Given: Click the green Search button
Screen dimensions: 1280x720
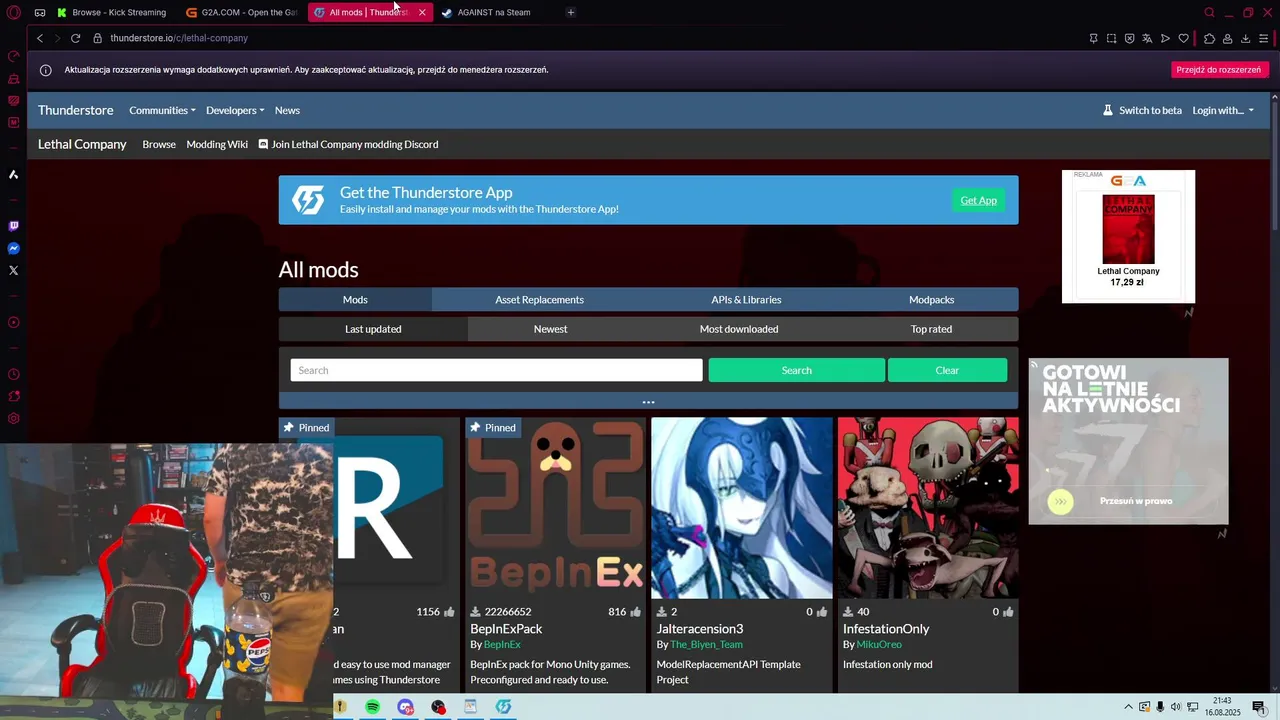Looking at the screenshot, I should (x=796, y=370).
